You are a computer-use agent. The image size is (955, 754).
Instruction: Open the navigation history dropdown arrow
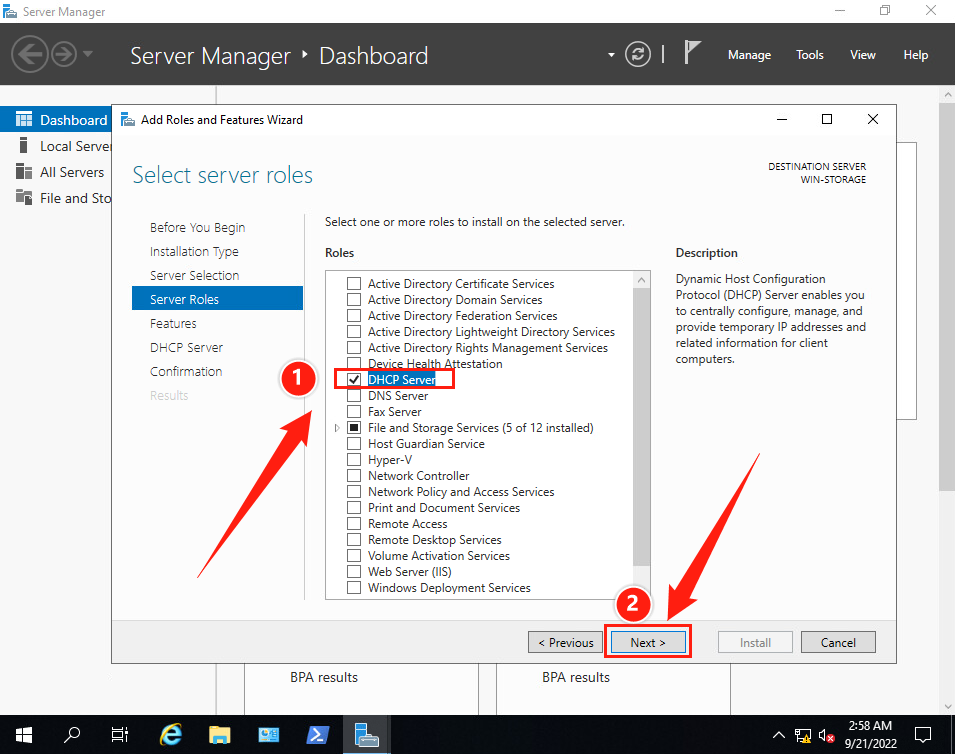88,54
